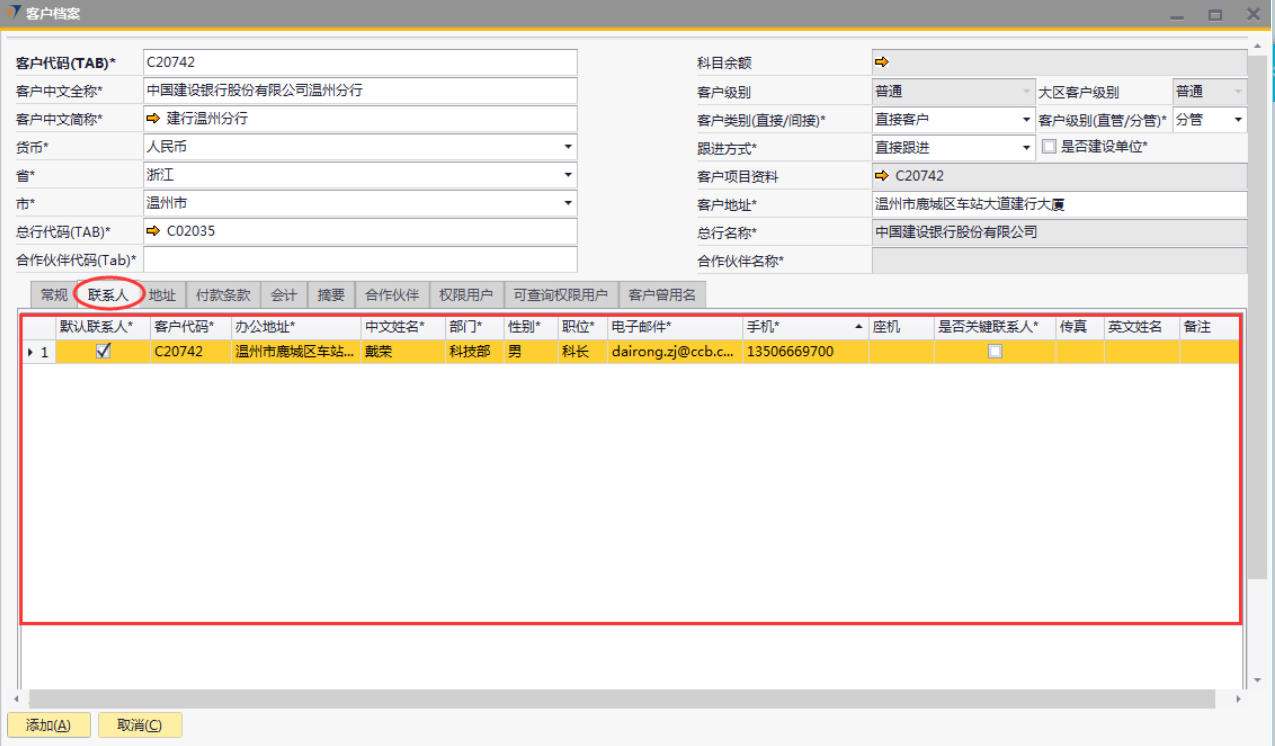Click the link arrow beside 建行温州分行

click(153, 119)
